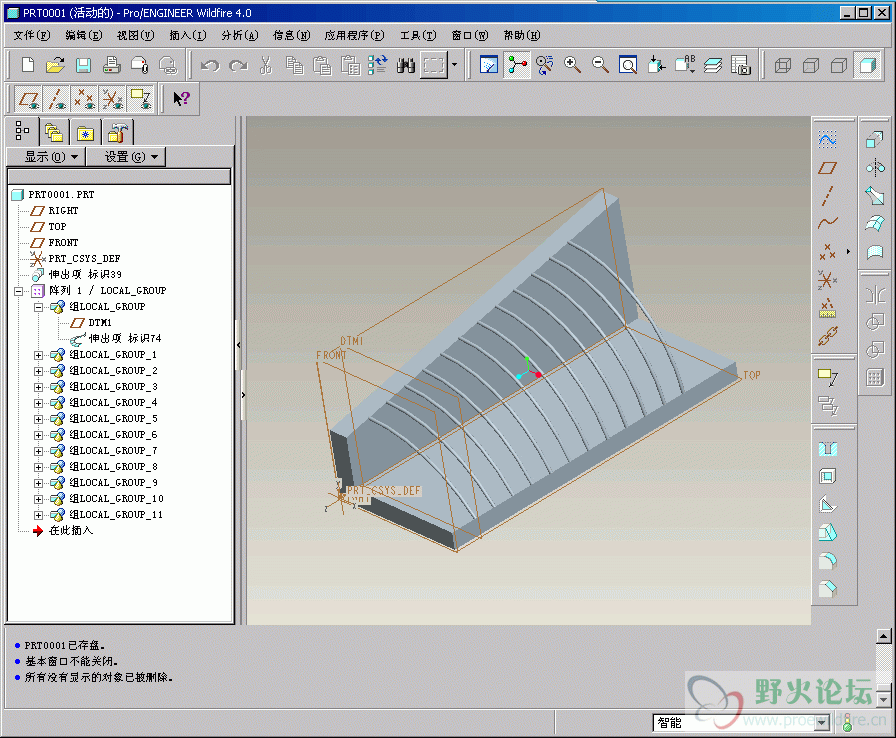The width and height of the screenshot is (896, 738).
Task: Redo the last action
Action: pos(238,65)
